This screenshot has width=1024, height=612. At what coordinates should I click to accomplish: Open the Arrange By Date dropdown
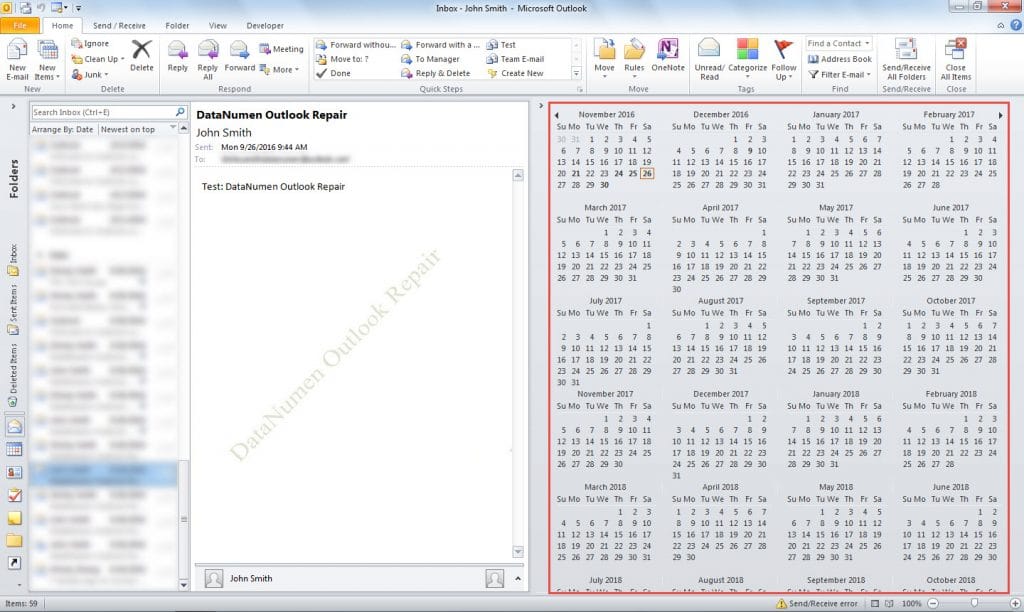(x=65, y=128)
